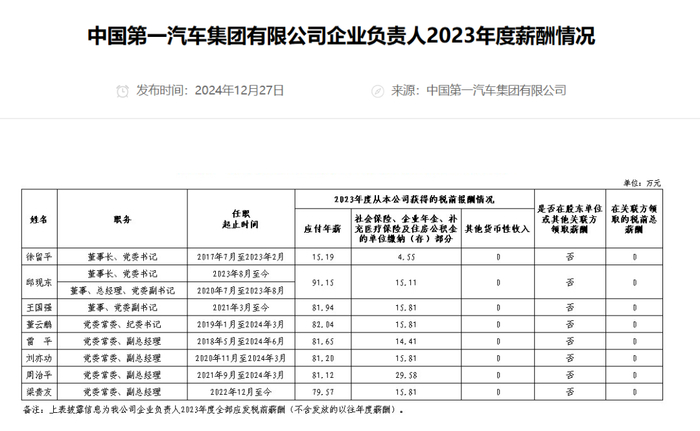Click the 社会保险、企业年金 column header
Viewport: 700px width, 431px height.
406,229
